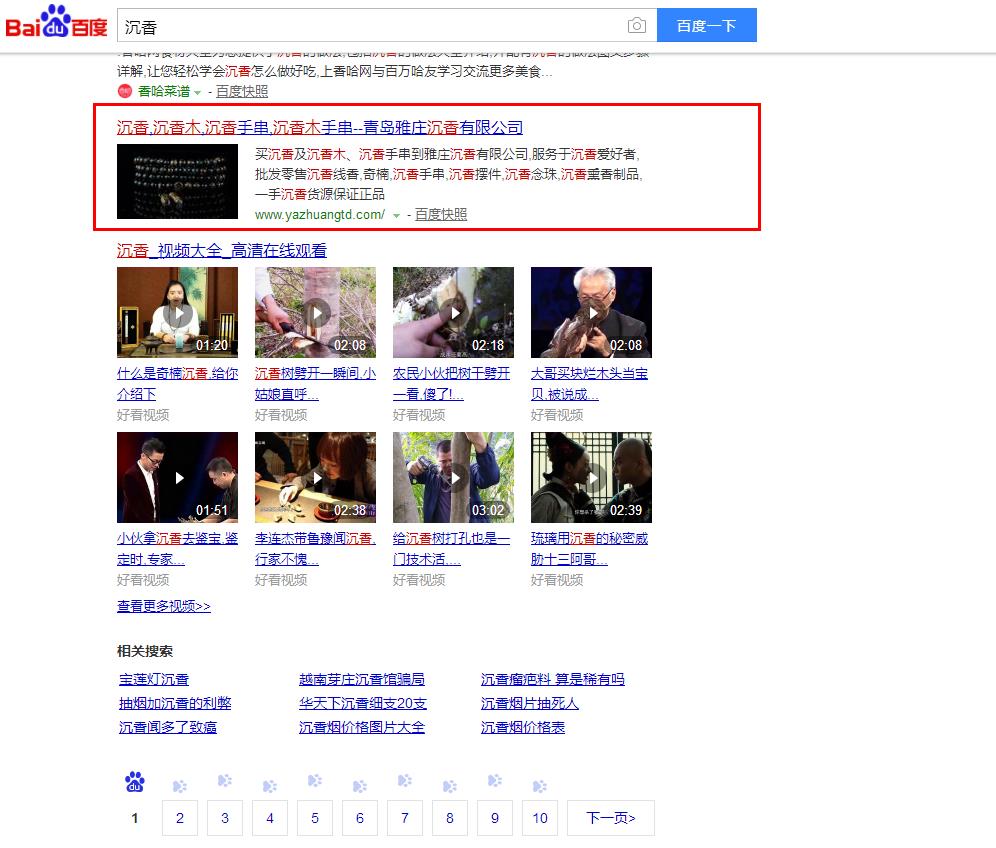Open video title 李连杰带鲁豫闻沉香

click(315, 549)
